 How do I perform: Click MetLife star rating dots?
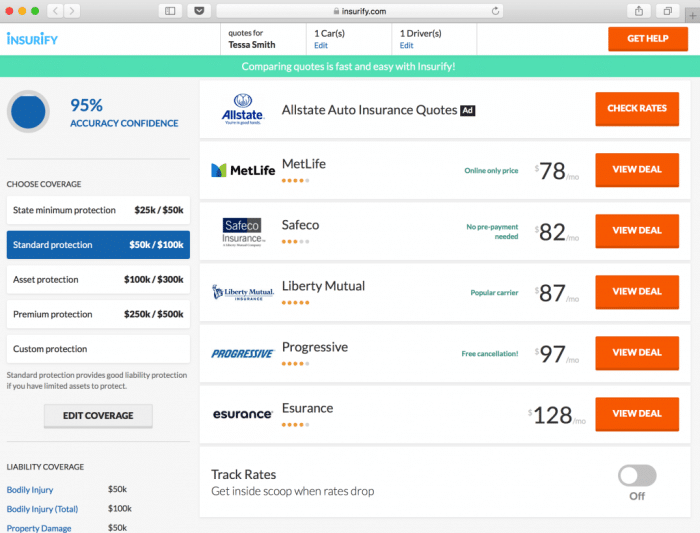pyautogui.click(x=296, y=180)
